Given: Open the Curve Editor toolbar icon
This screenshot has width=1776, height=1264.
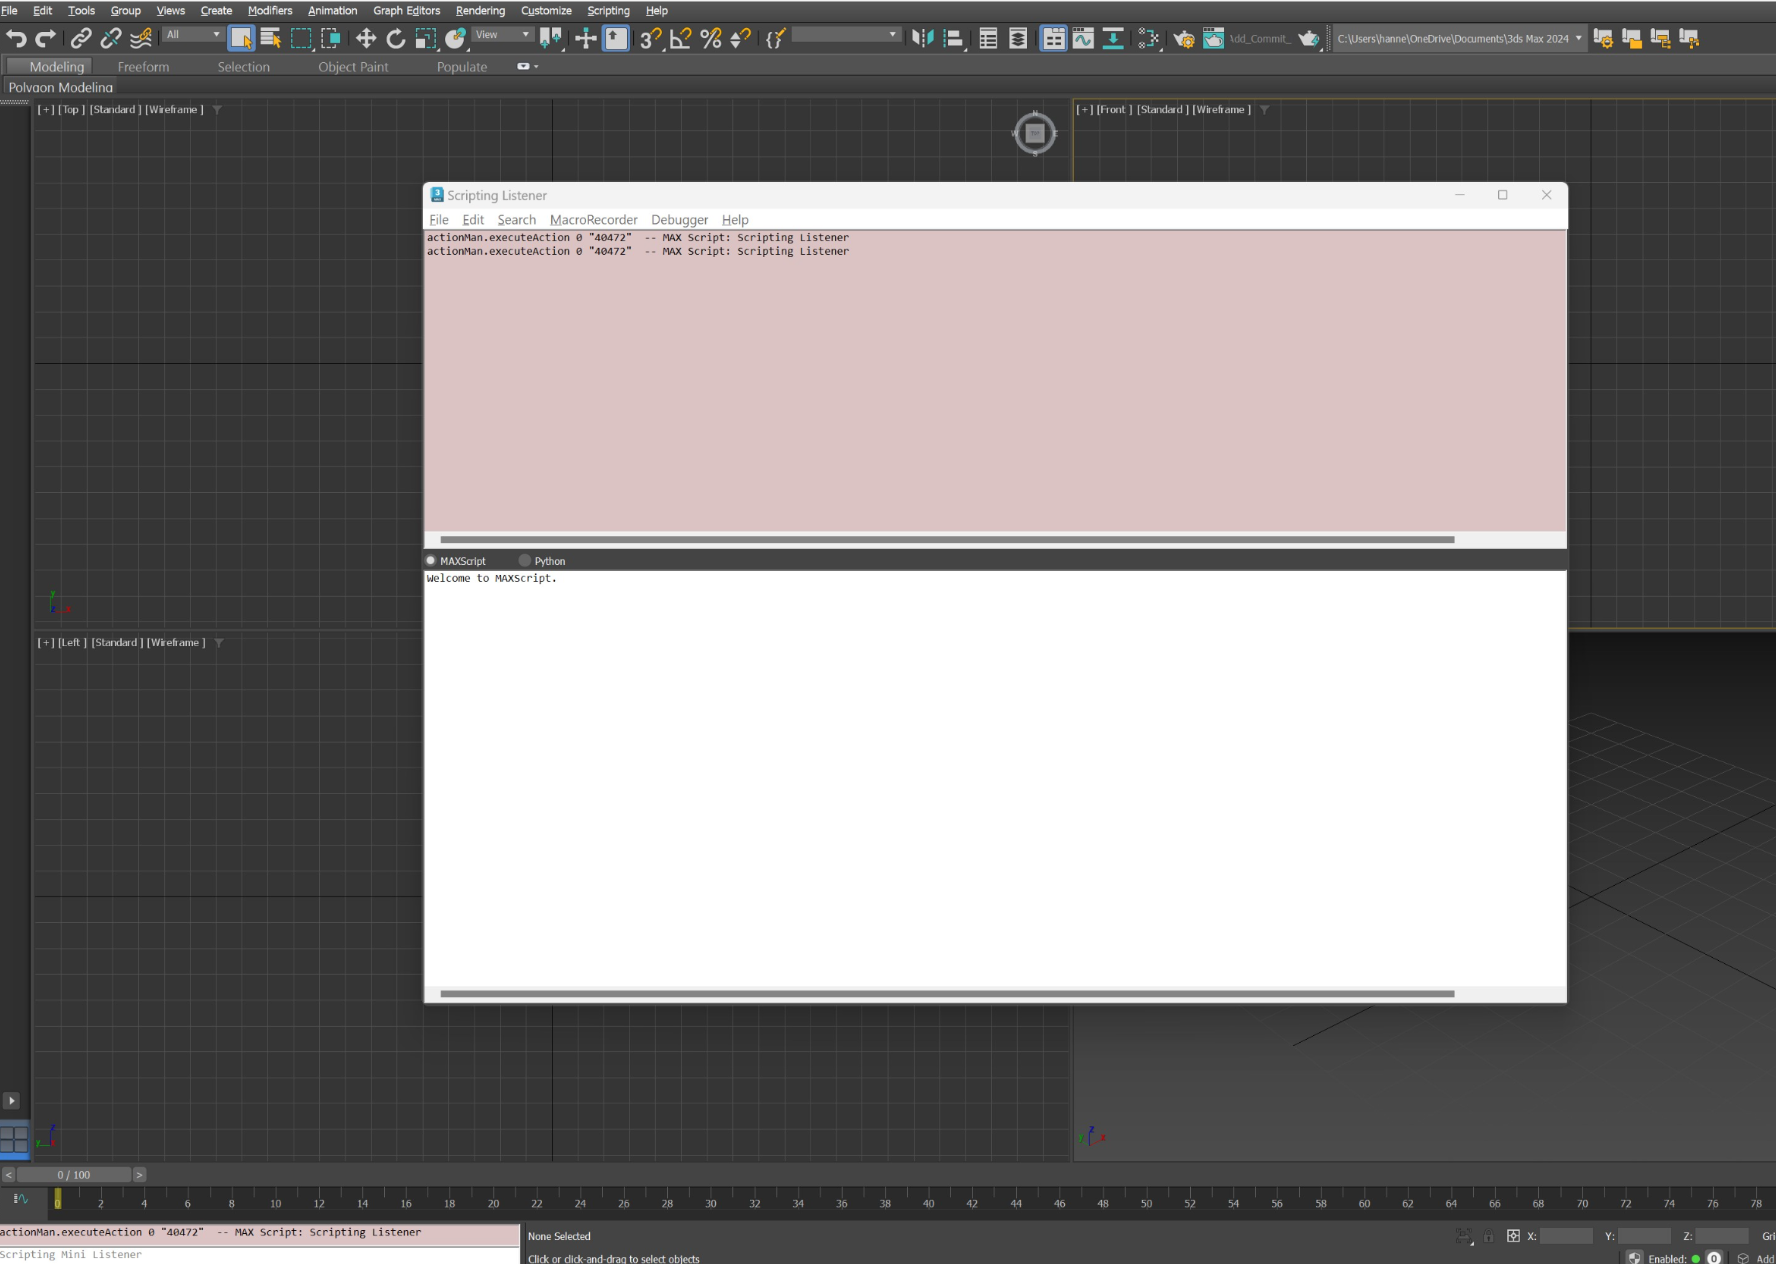Looking at the screenshot, I should tap(1083, 38).
